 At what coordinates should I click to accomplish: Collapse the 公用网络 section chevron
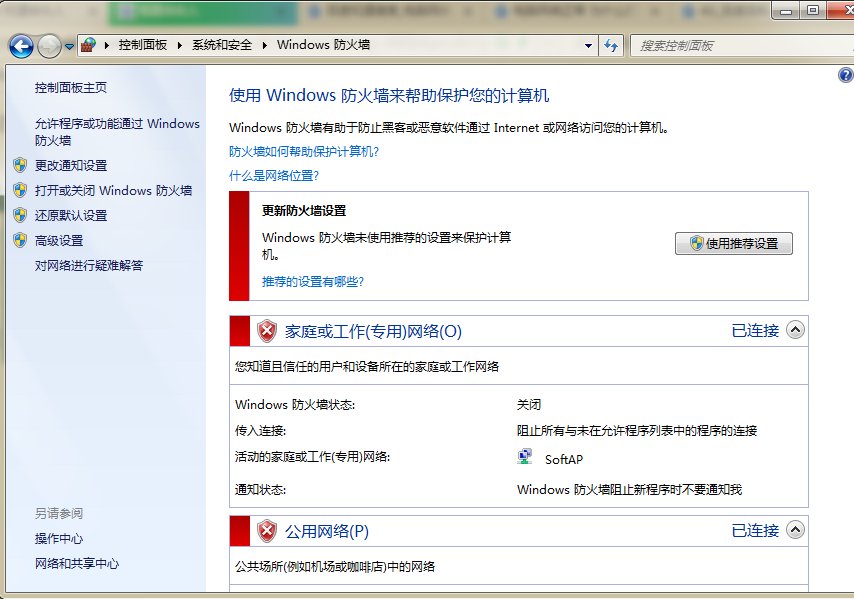796,530
